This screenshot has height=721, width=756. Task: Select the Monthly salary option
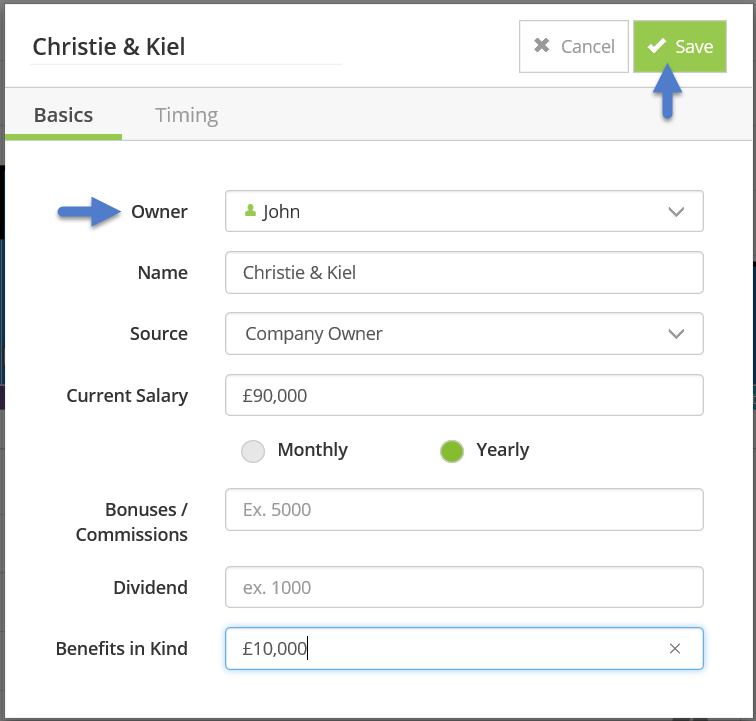coord(253,451)
